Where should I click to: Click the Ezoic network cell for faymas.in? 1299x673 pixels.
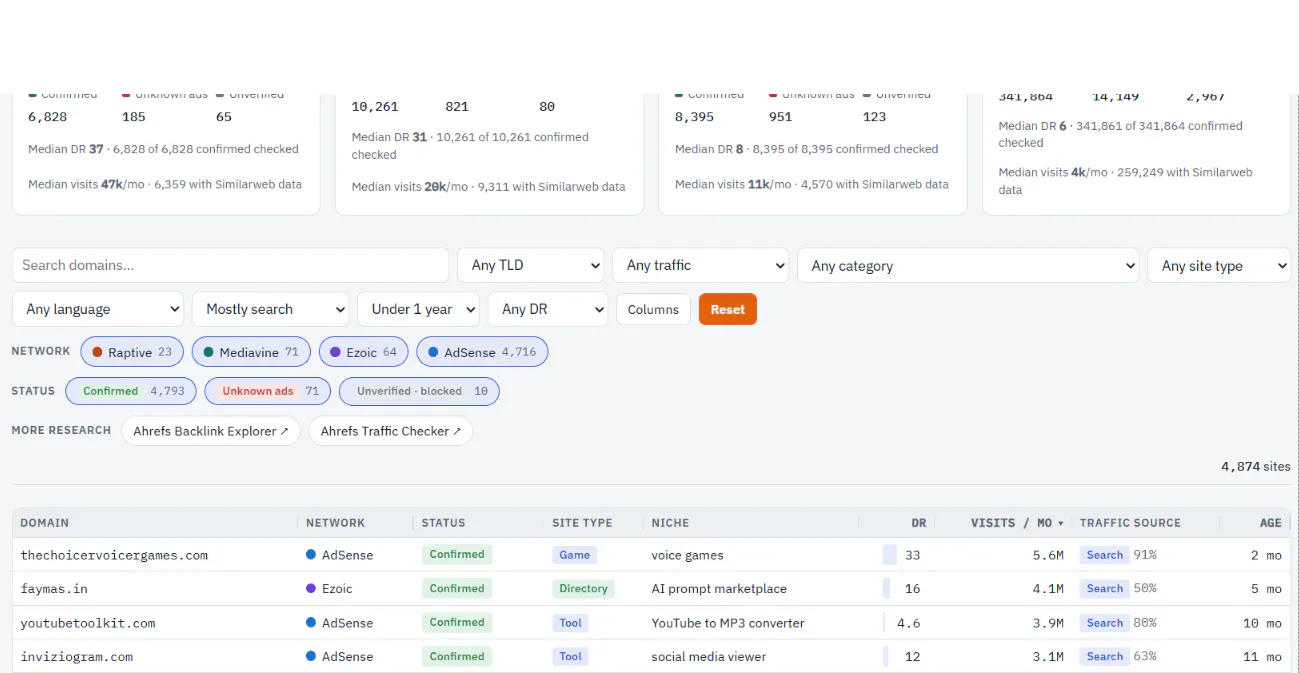click(x=329, y=589)
